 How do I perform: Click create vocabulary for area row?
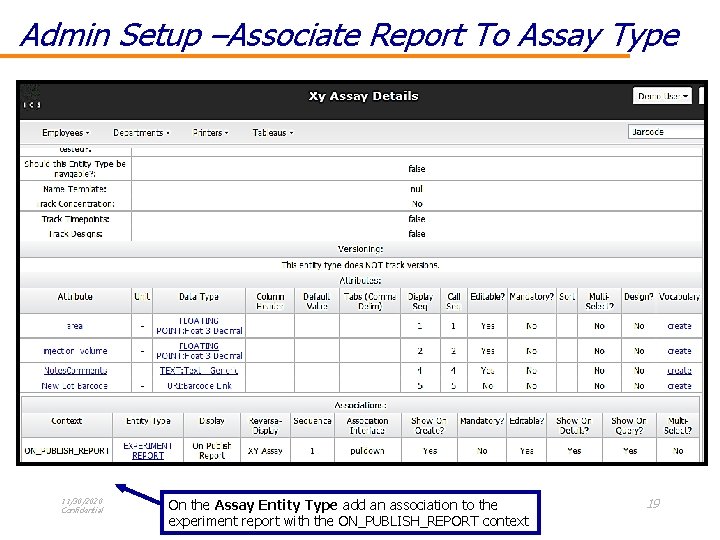coord(679,326)
